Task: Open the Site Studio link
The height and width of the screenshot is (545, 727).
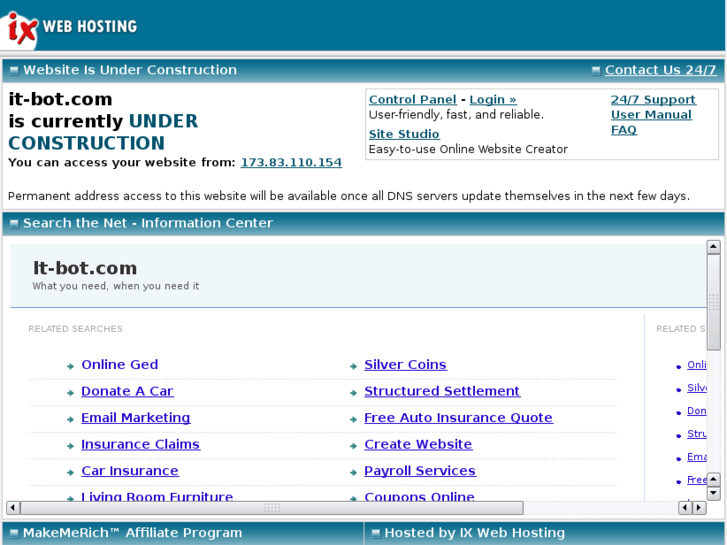Action: 404,134
